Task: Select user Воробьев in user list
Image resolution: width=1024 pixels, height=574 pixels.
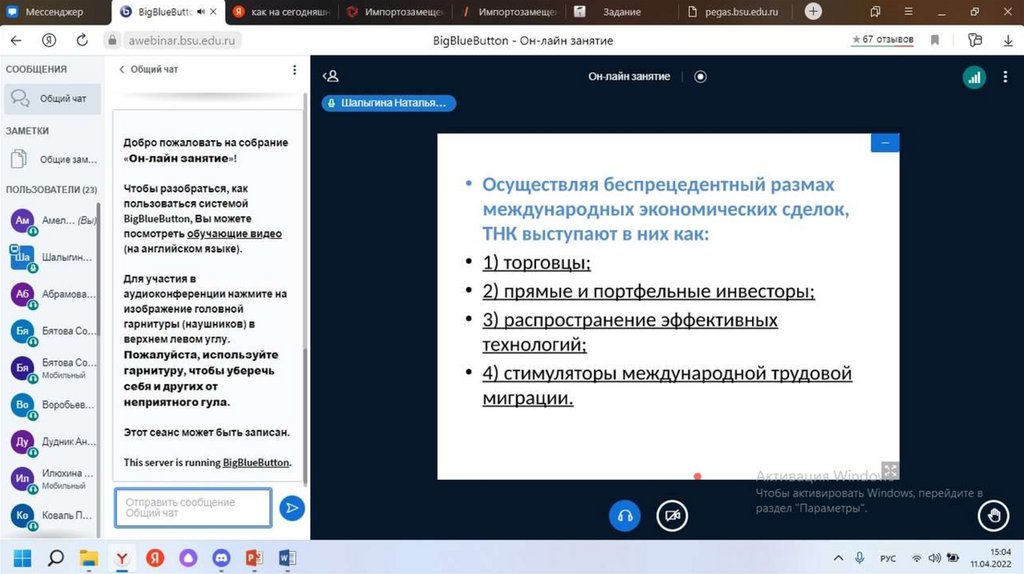Action: click(52, 405)
